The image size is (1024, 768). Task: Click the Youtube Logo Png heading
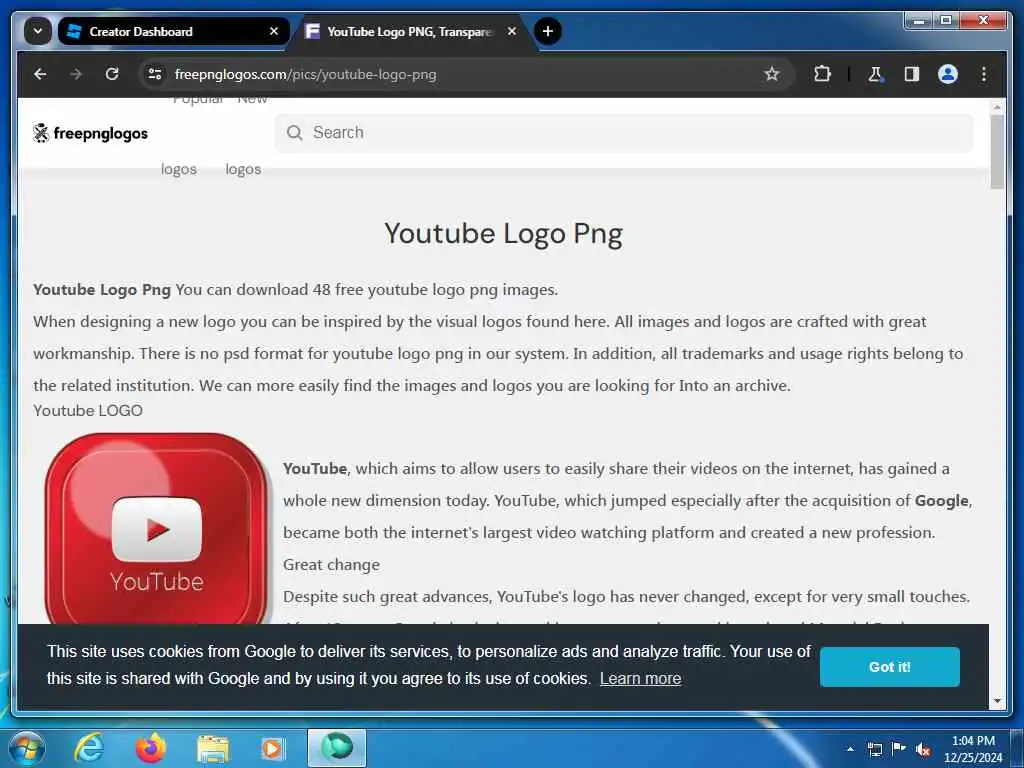504,234
